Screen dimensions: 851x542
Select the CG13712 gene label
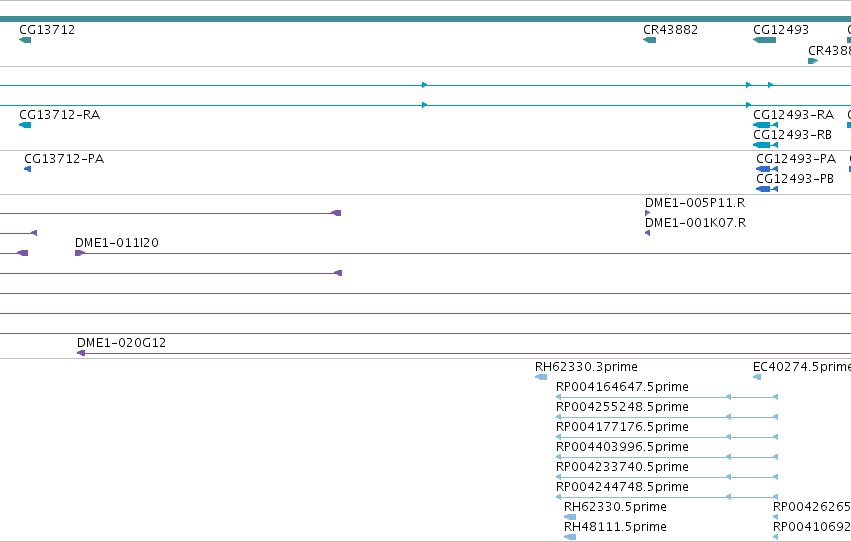(47, 29)
